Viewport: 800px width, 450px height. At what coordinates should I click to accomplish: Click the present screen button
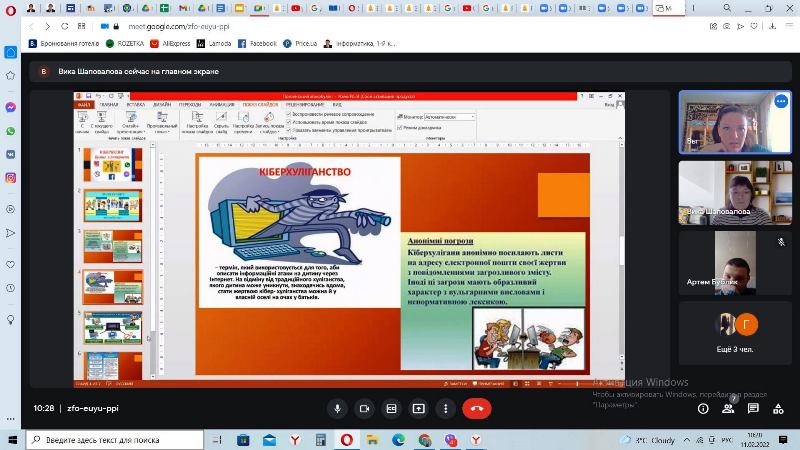click(x=418, y=408)
